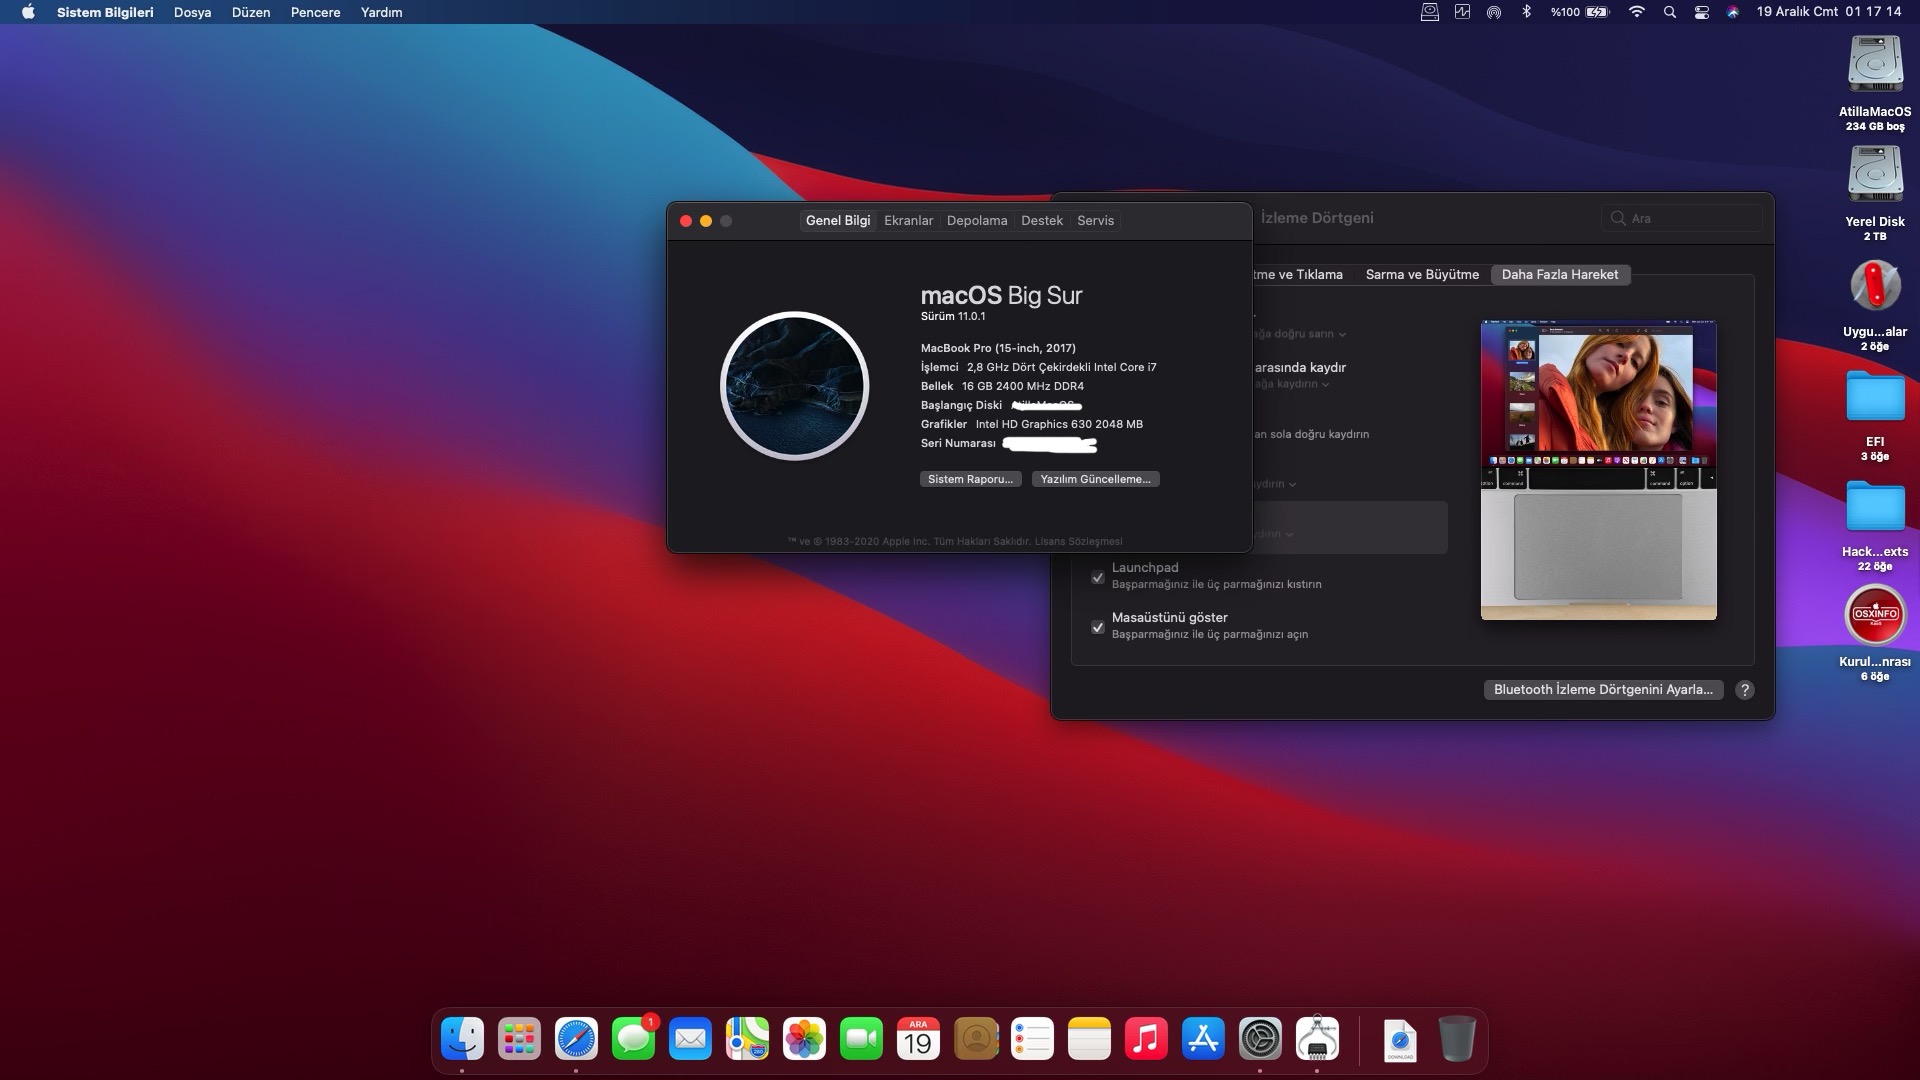1920x1080 pixels.
Task: Select the Sarma ve Büyütme tab
Action: [1421, 274]
